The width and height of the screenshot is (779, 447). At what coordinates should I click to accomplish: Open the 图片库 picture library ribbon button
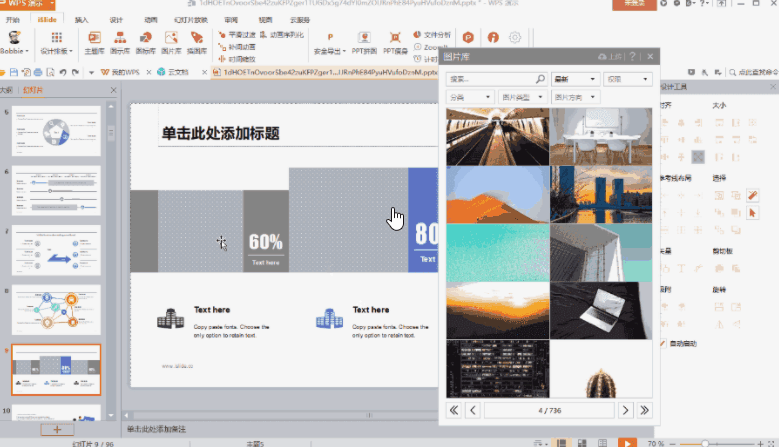click(171, 42)
